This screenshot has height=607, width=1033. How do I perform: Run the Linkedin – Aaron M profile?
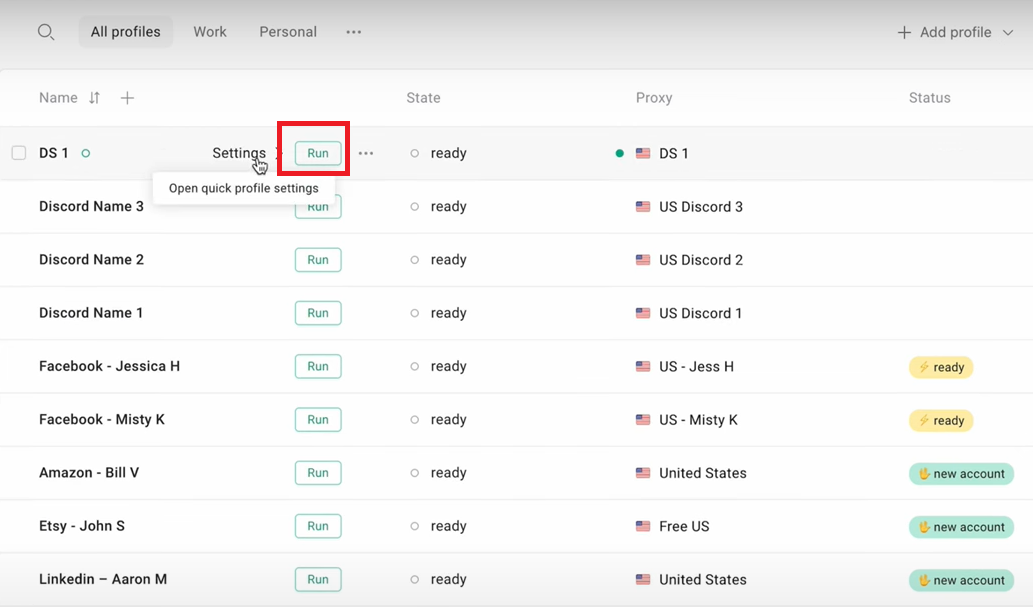pos(318,579)
